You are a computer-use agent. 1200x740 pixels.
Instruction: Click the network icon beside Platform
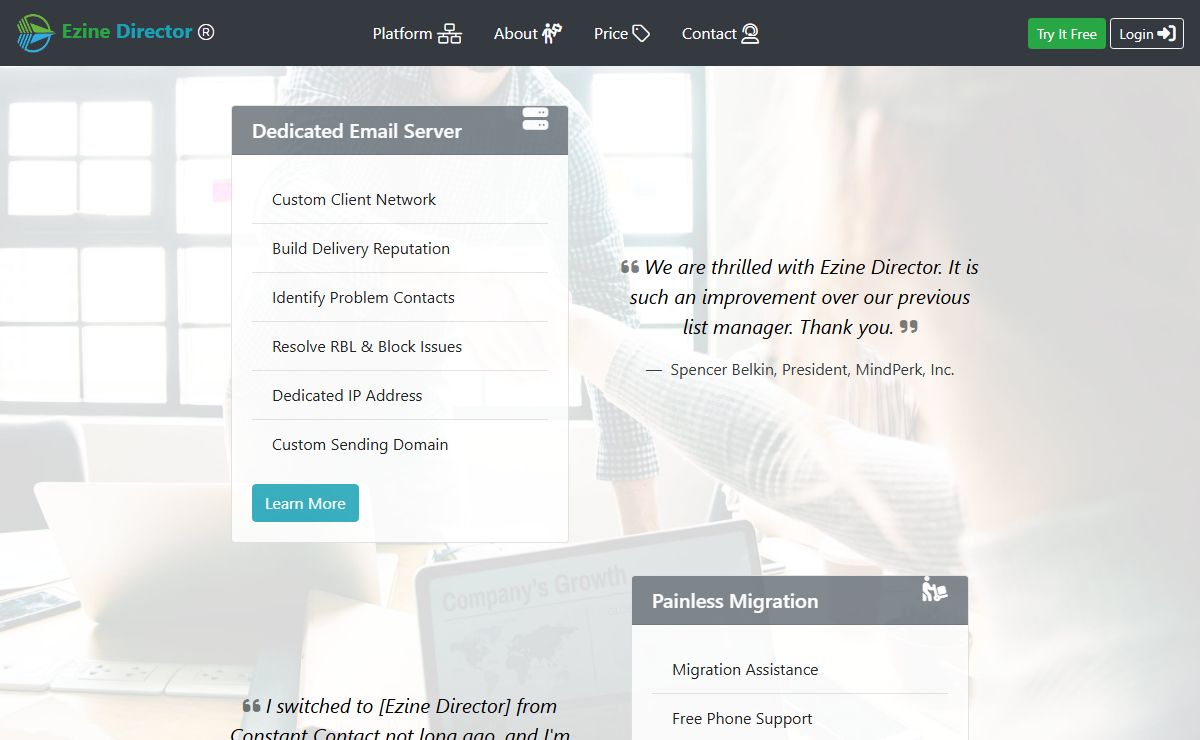point(450,34)
